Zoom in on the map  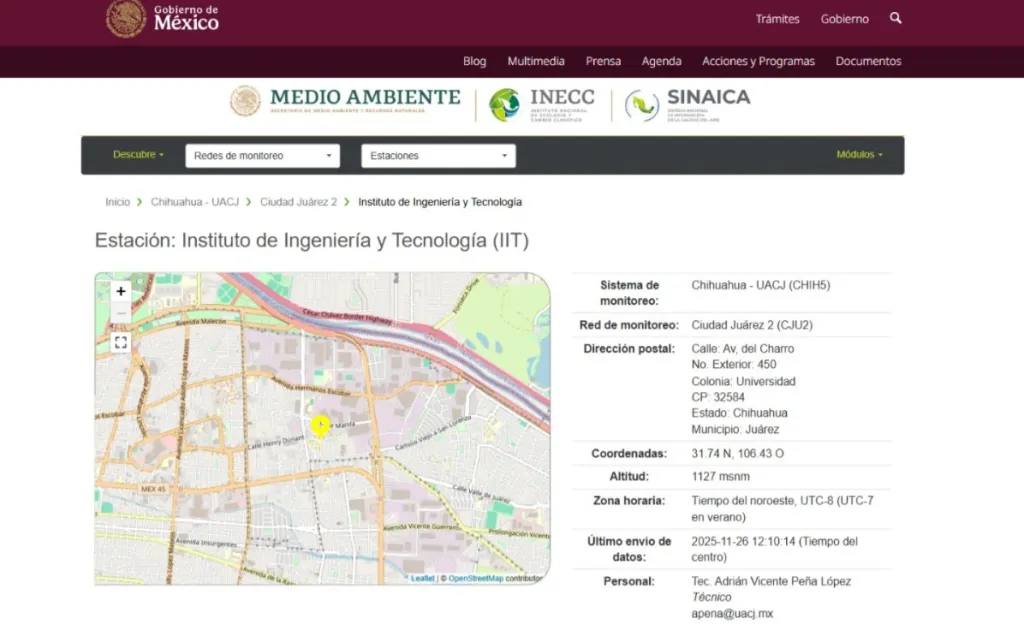click(x=121, y=291)
